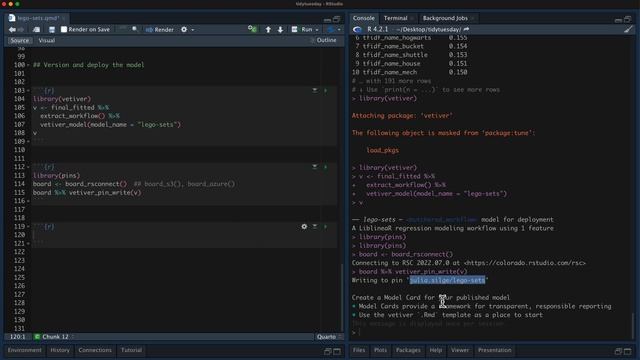
Task: Go to previous chunk arrow
Action: [x=268, y=29]
